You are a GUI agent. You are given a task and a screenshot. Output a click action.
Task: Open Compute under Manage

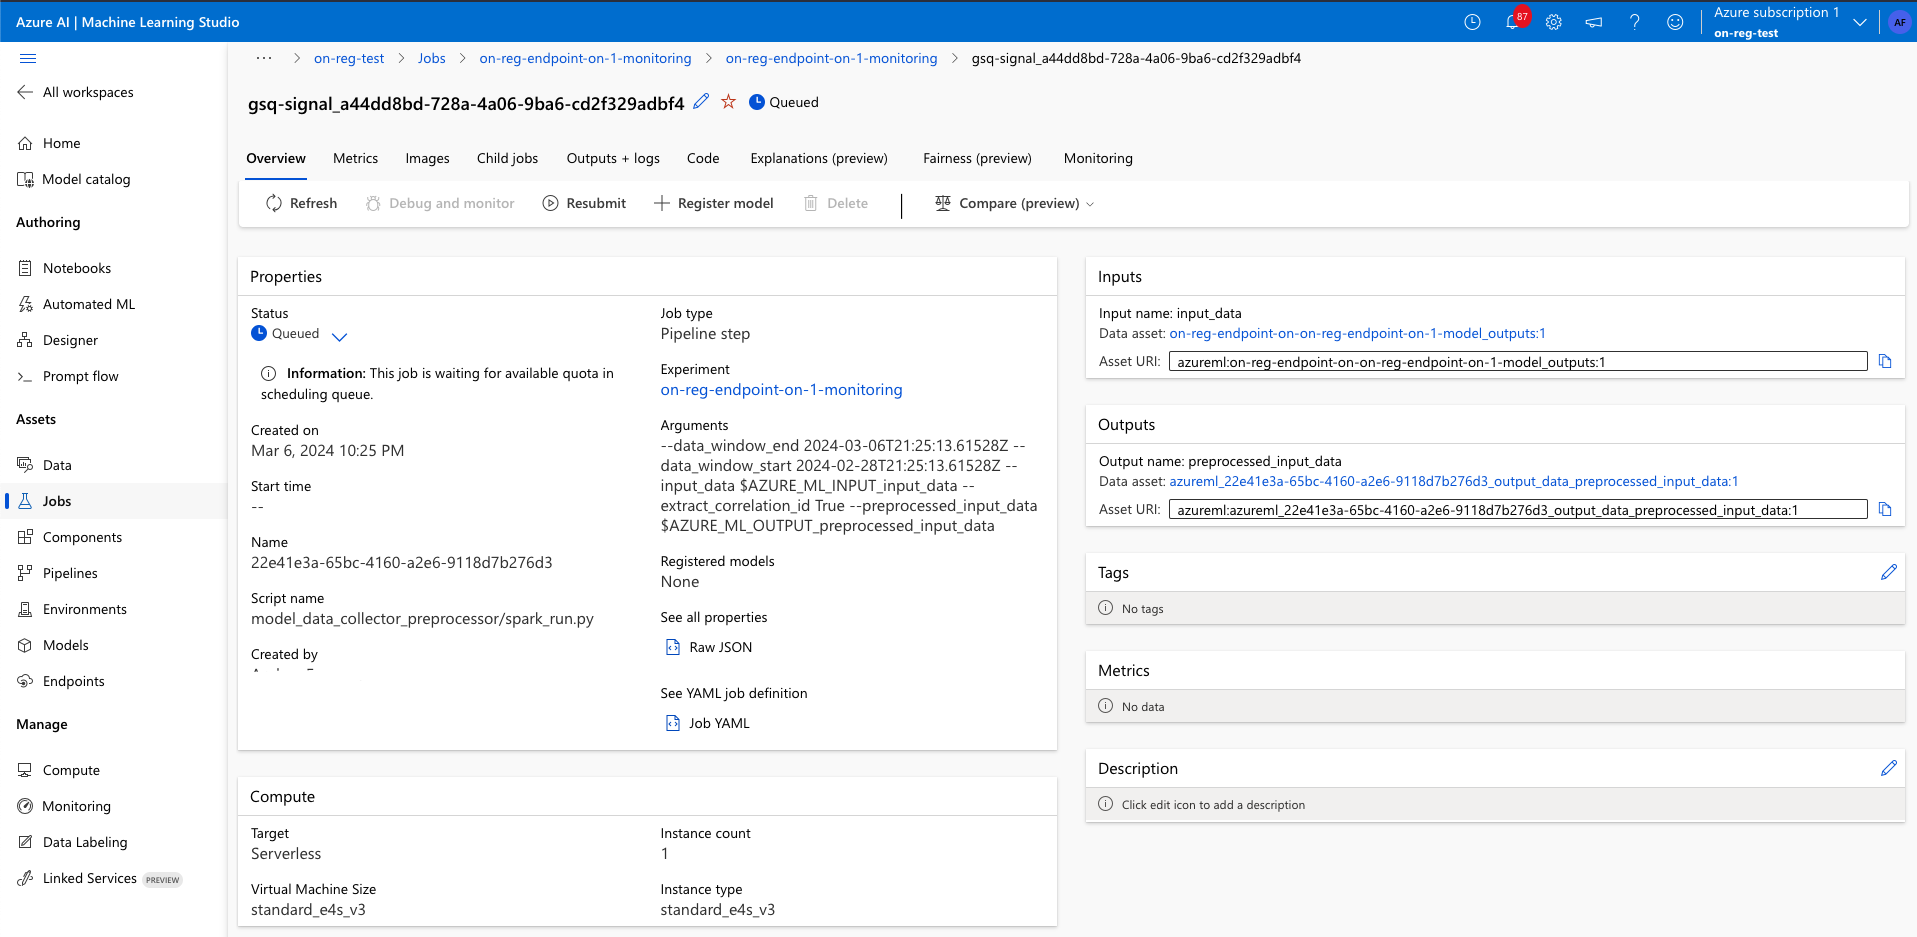(59, 770)
